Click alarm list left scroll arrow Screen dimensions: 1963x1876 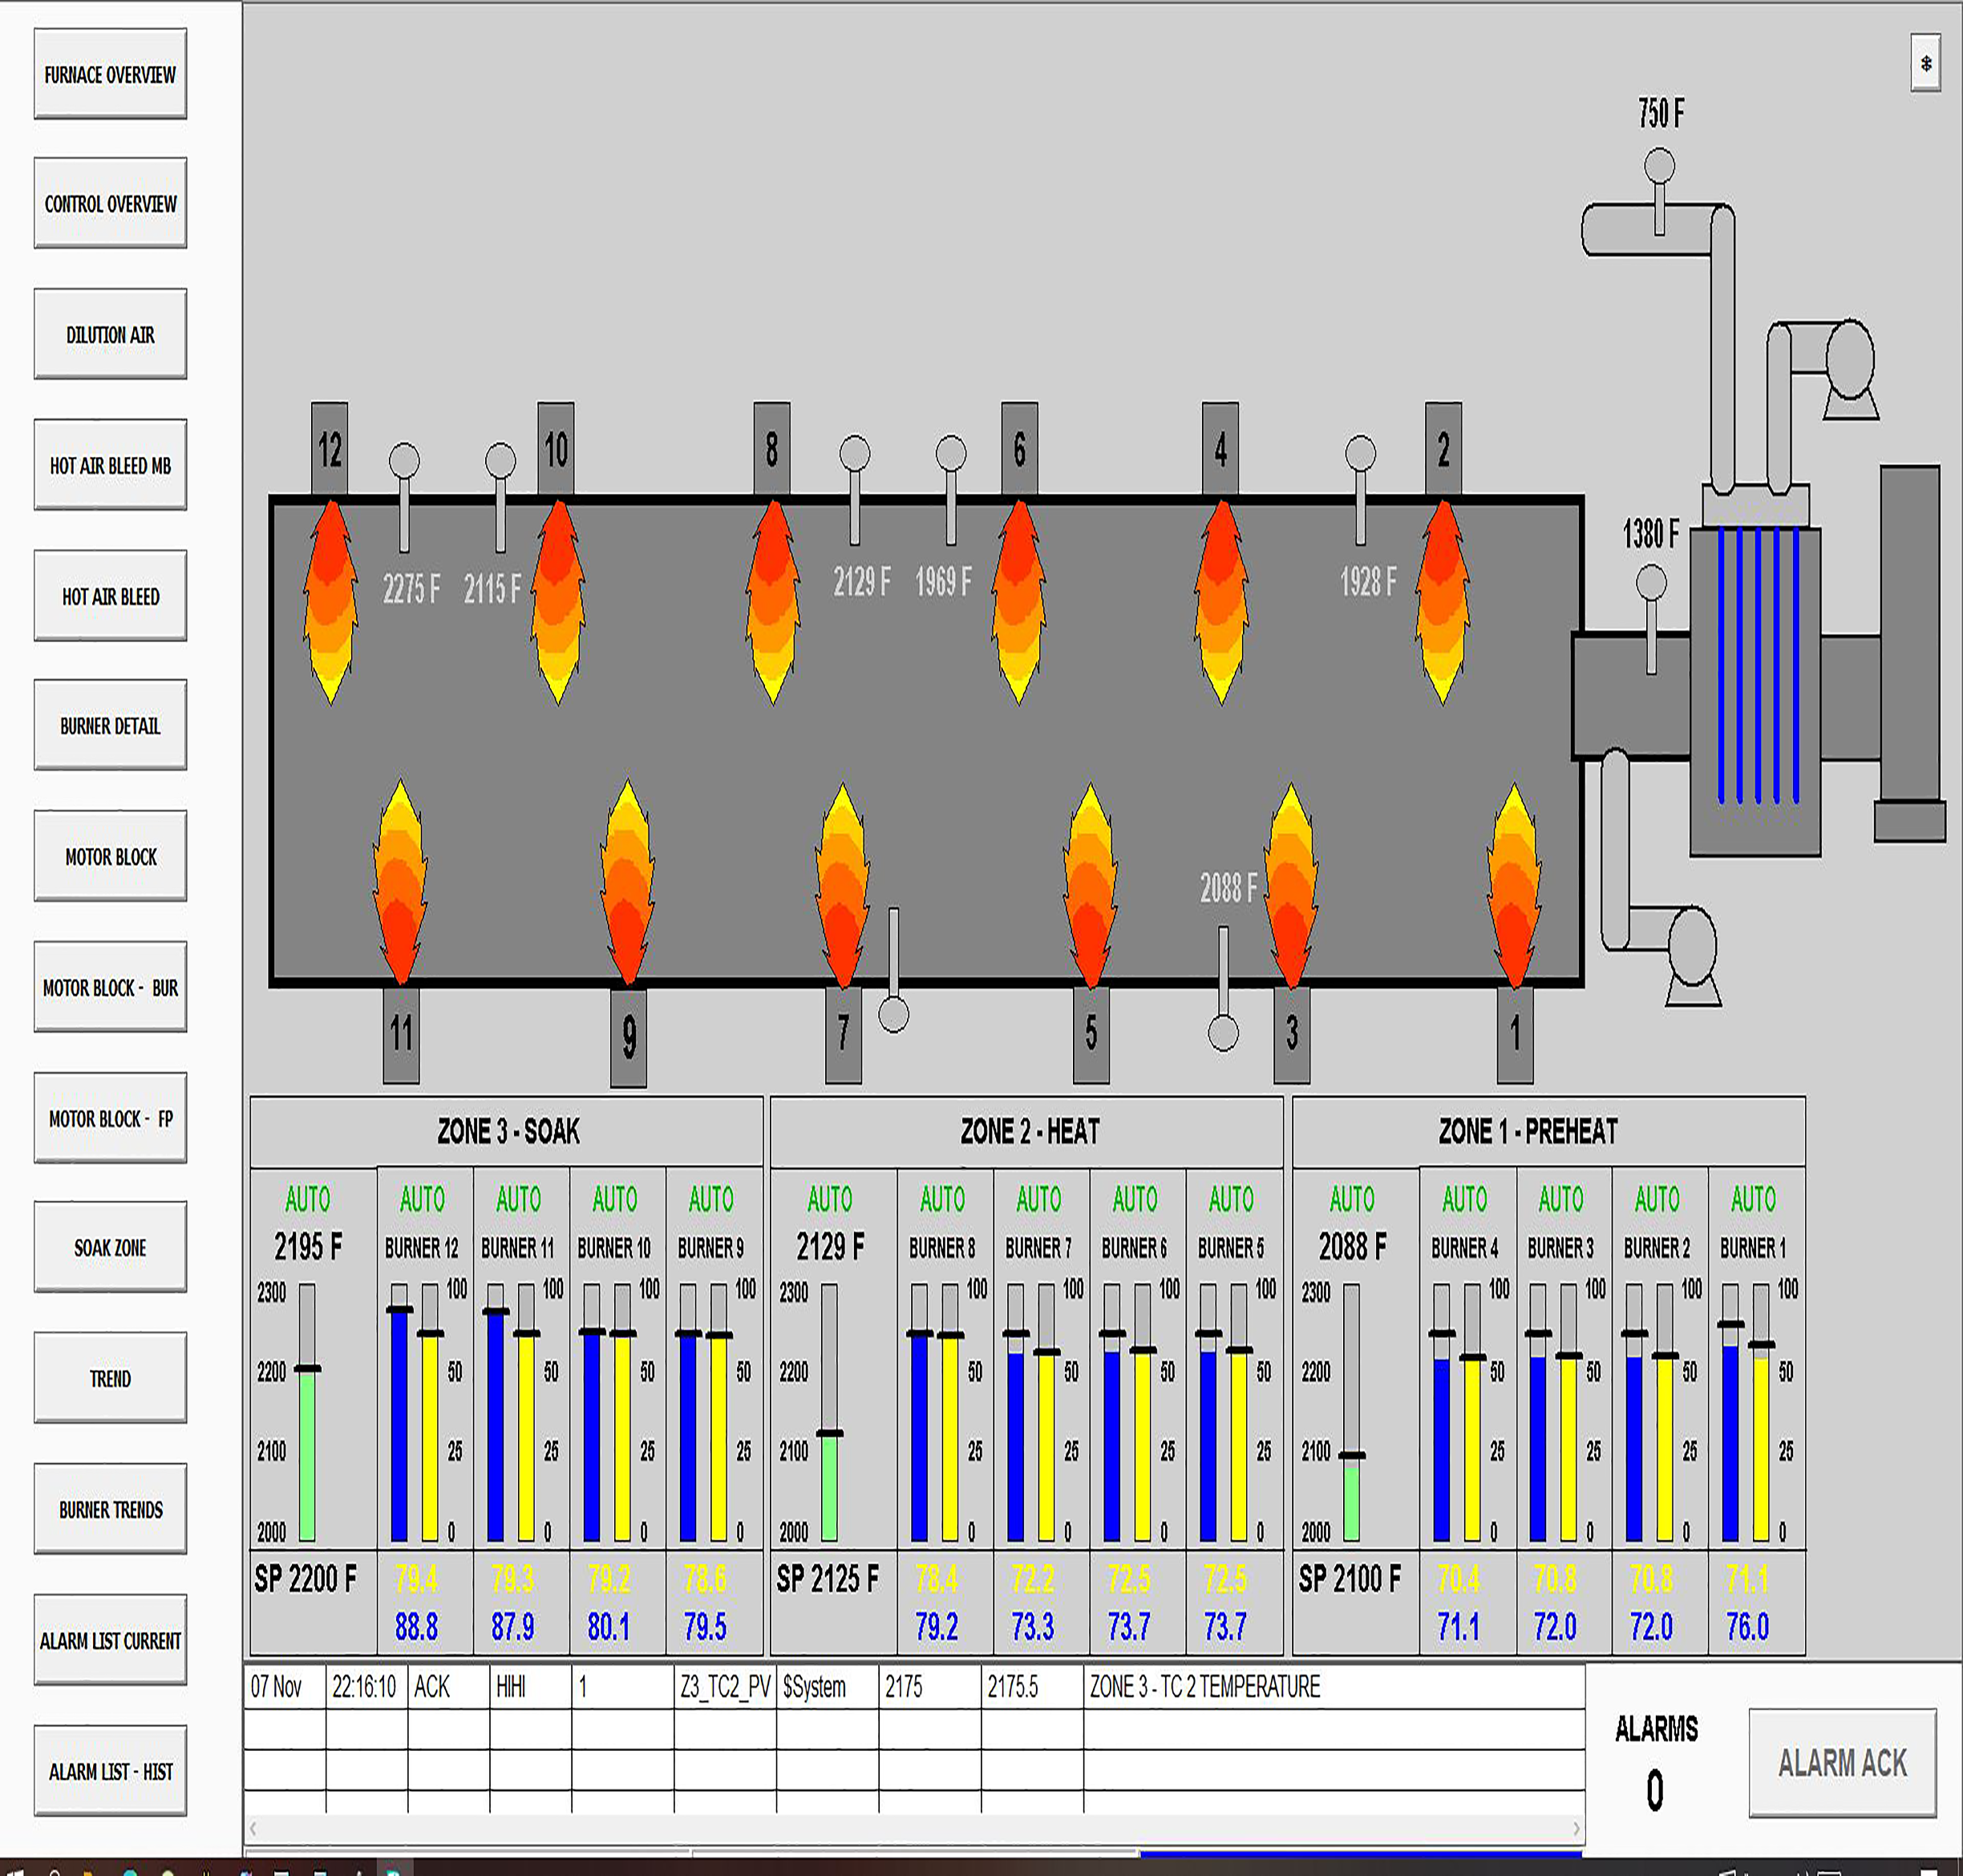point(254,1829)
